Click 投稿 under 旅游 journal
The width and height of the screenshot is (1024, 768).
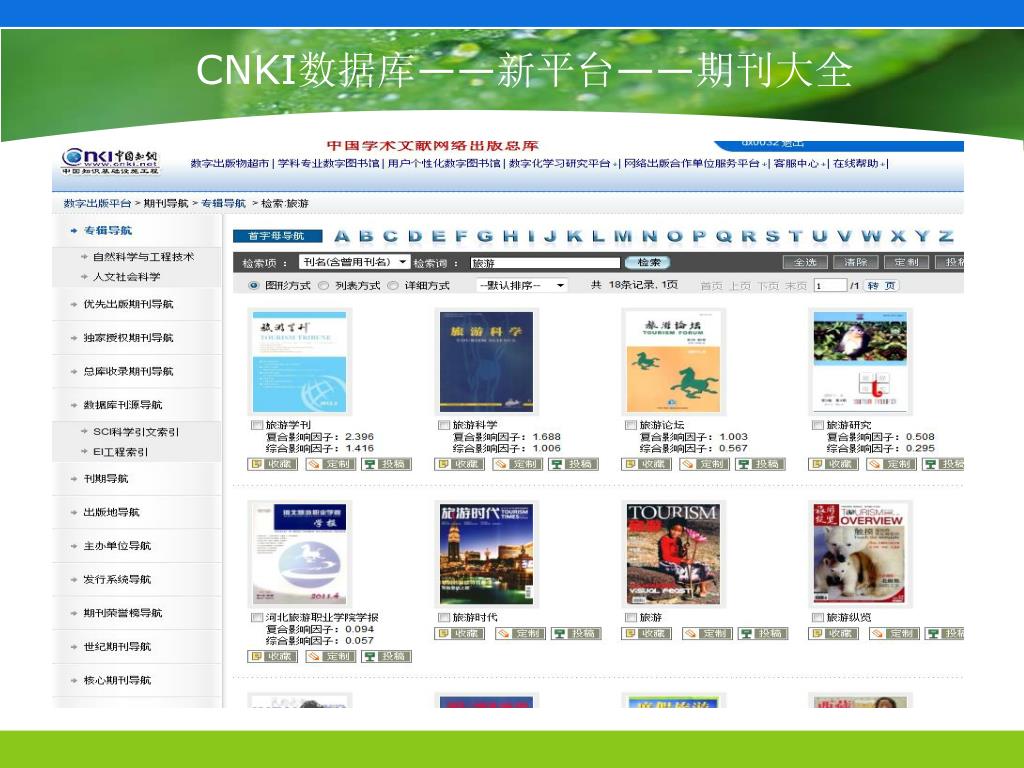(763, 633)
